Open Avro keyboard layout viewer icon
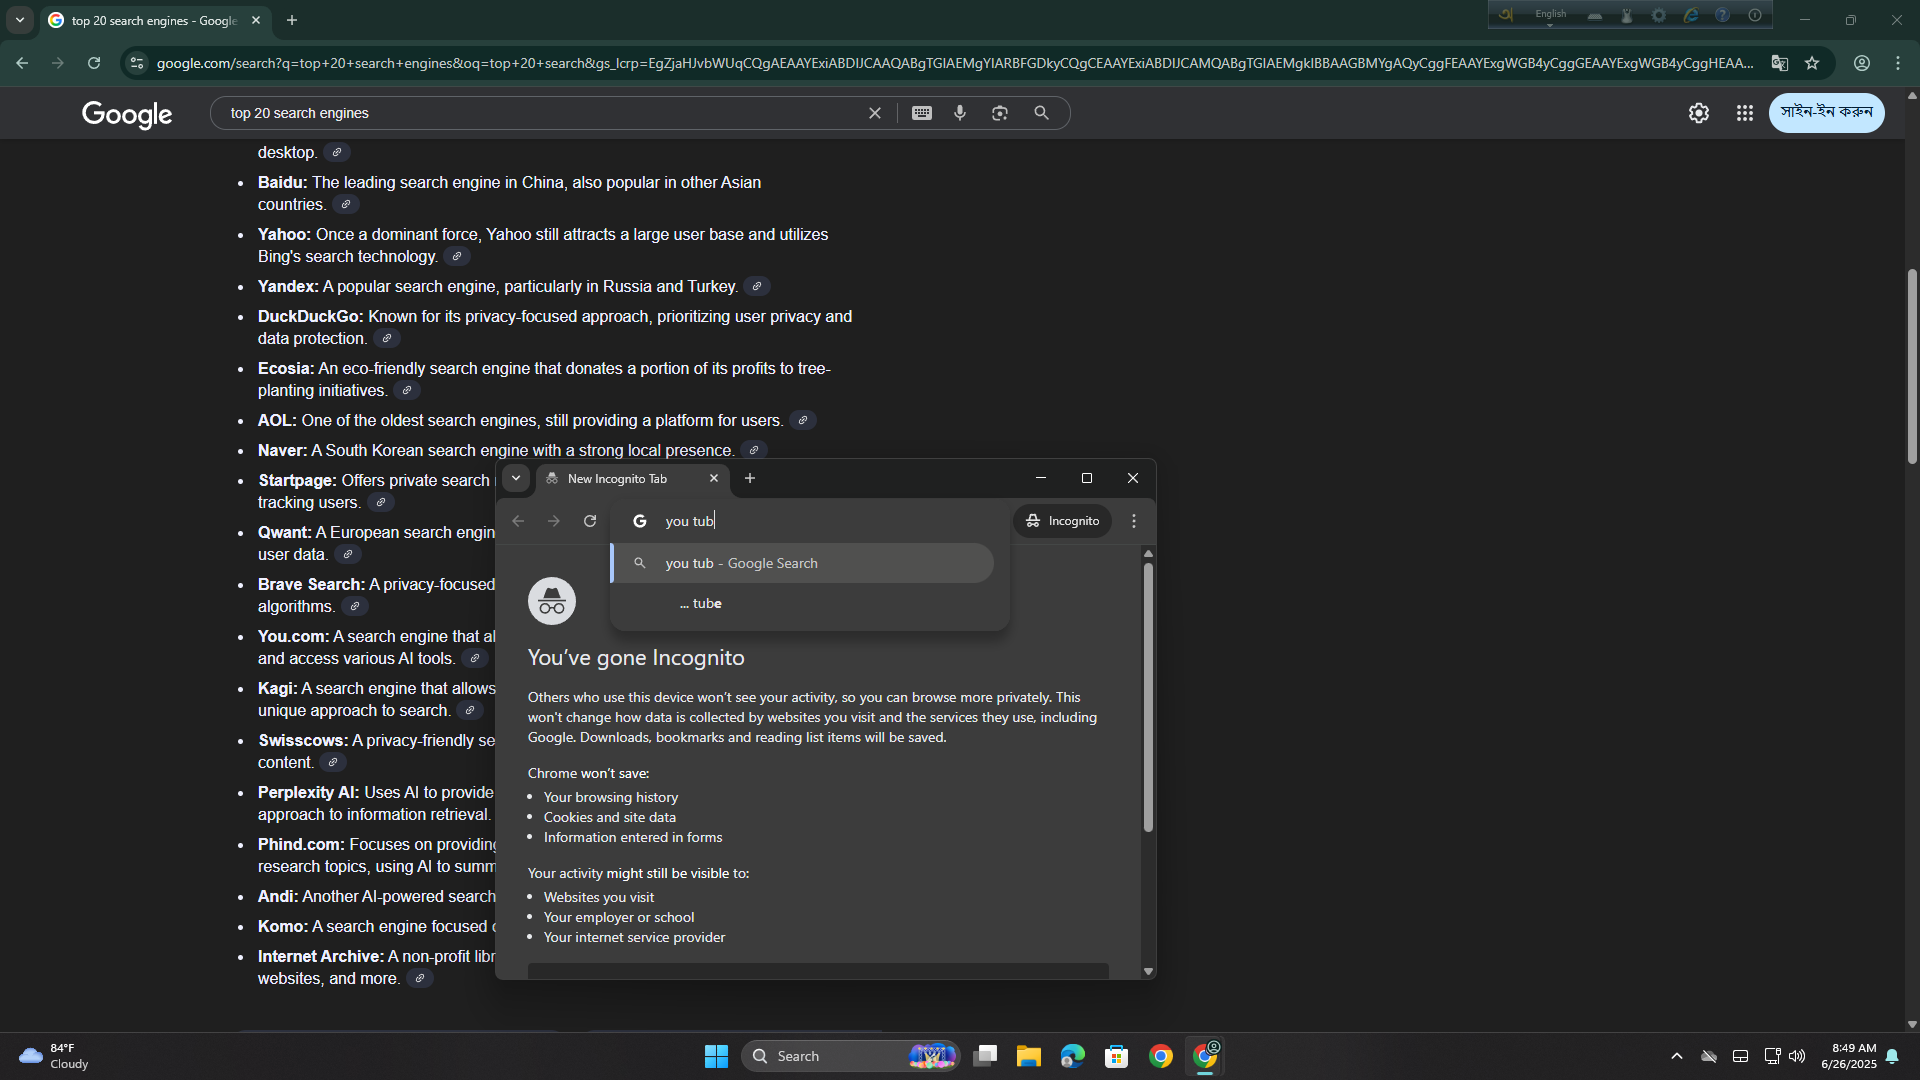 point(1595,15)
